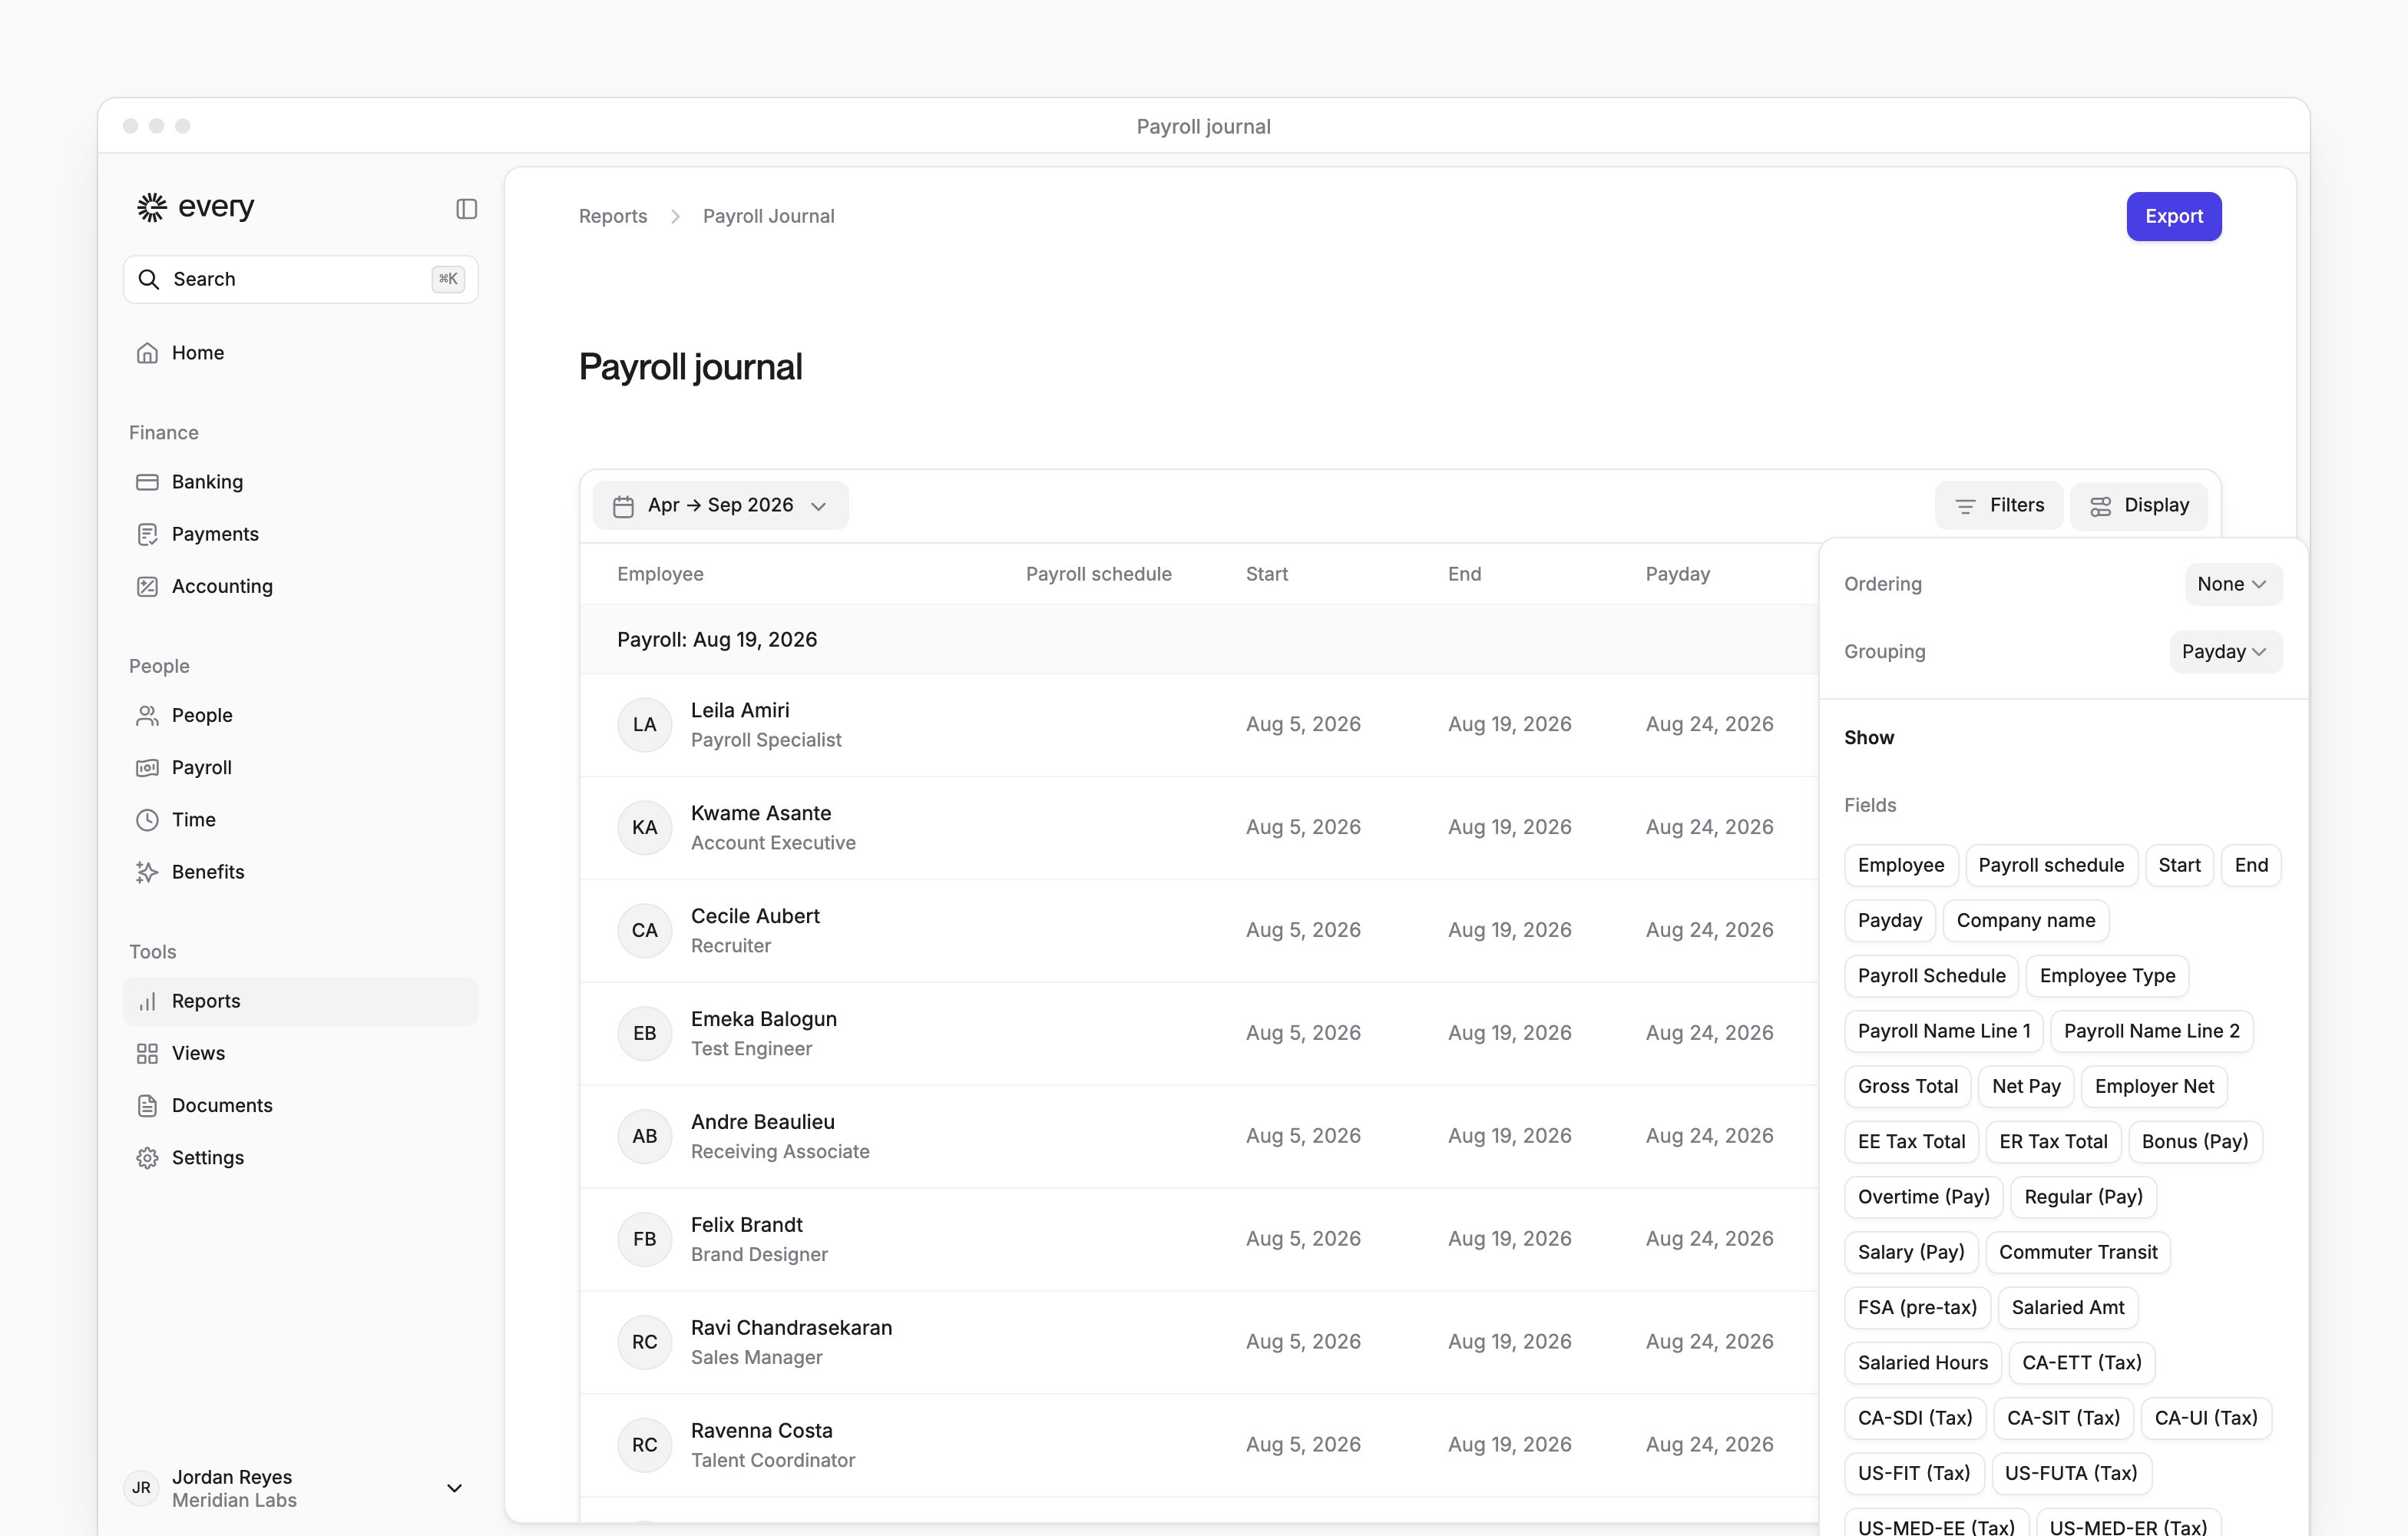
Task: Click the Documents file icon
Action: [147, 1105]
